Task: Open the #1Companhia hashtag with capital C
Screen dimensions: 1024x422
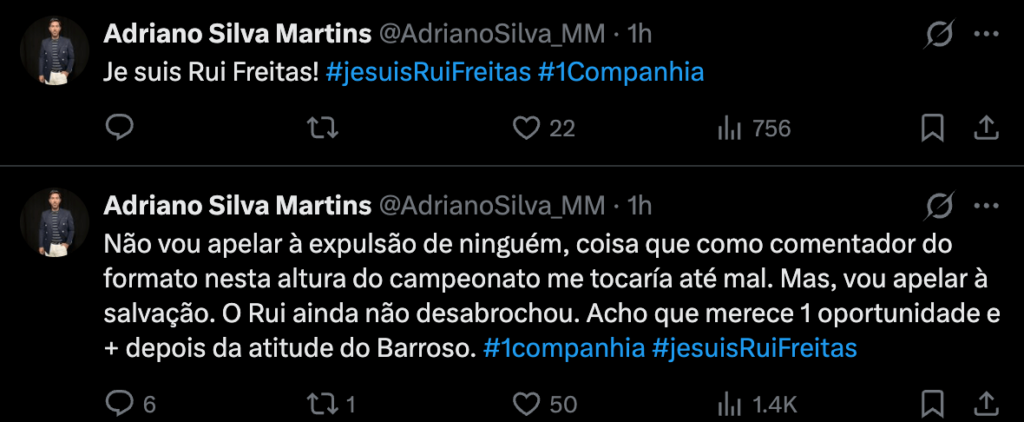Action: 620,73
